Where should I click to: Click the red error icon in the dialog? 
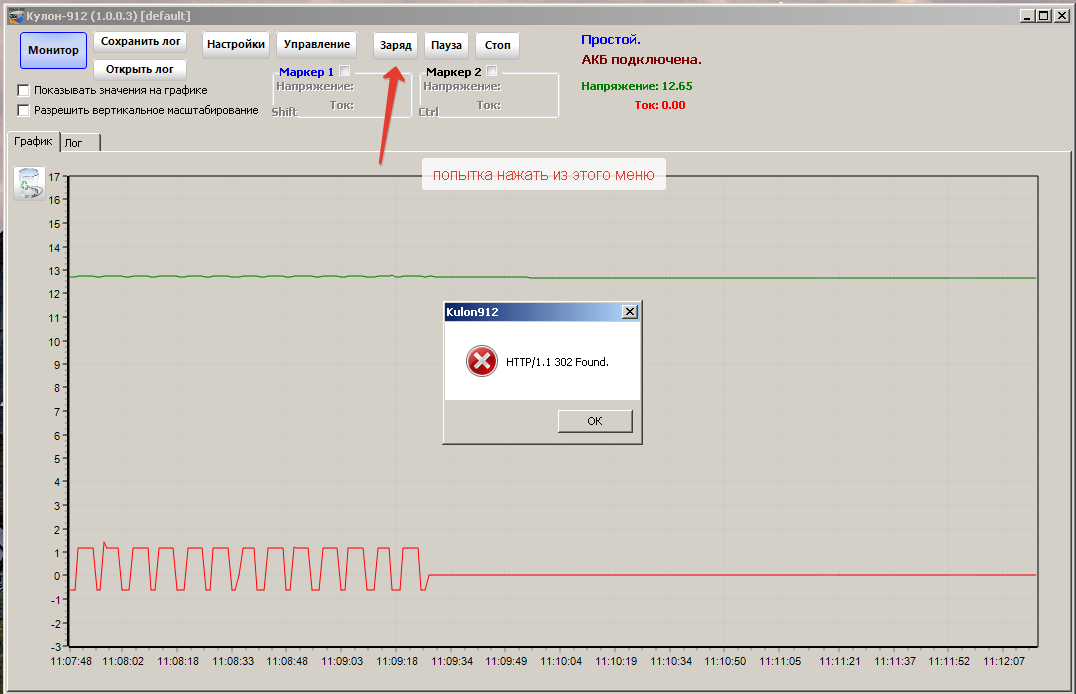tap(481, 361)
